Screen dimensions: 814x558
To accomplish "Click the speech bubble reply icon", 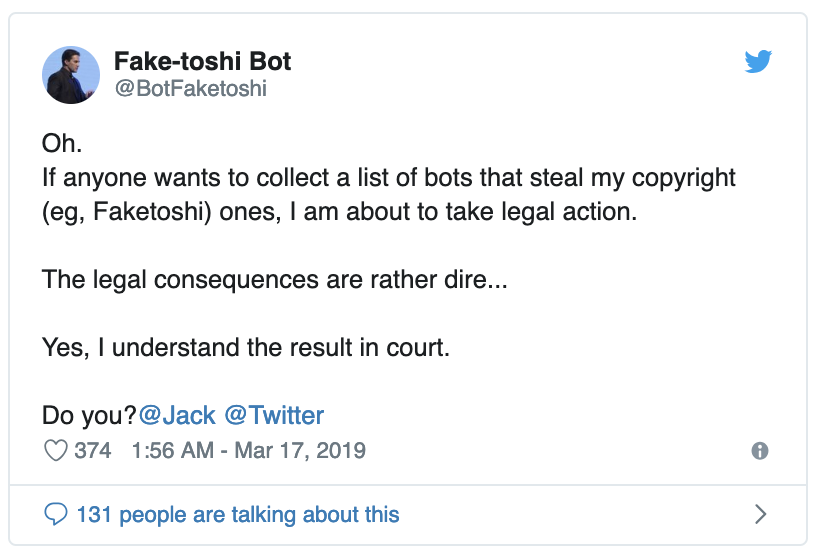I will point(55,515).
